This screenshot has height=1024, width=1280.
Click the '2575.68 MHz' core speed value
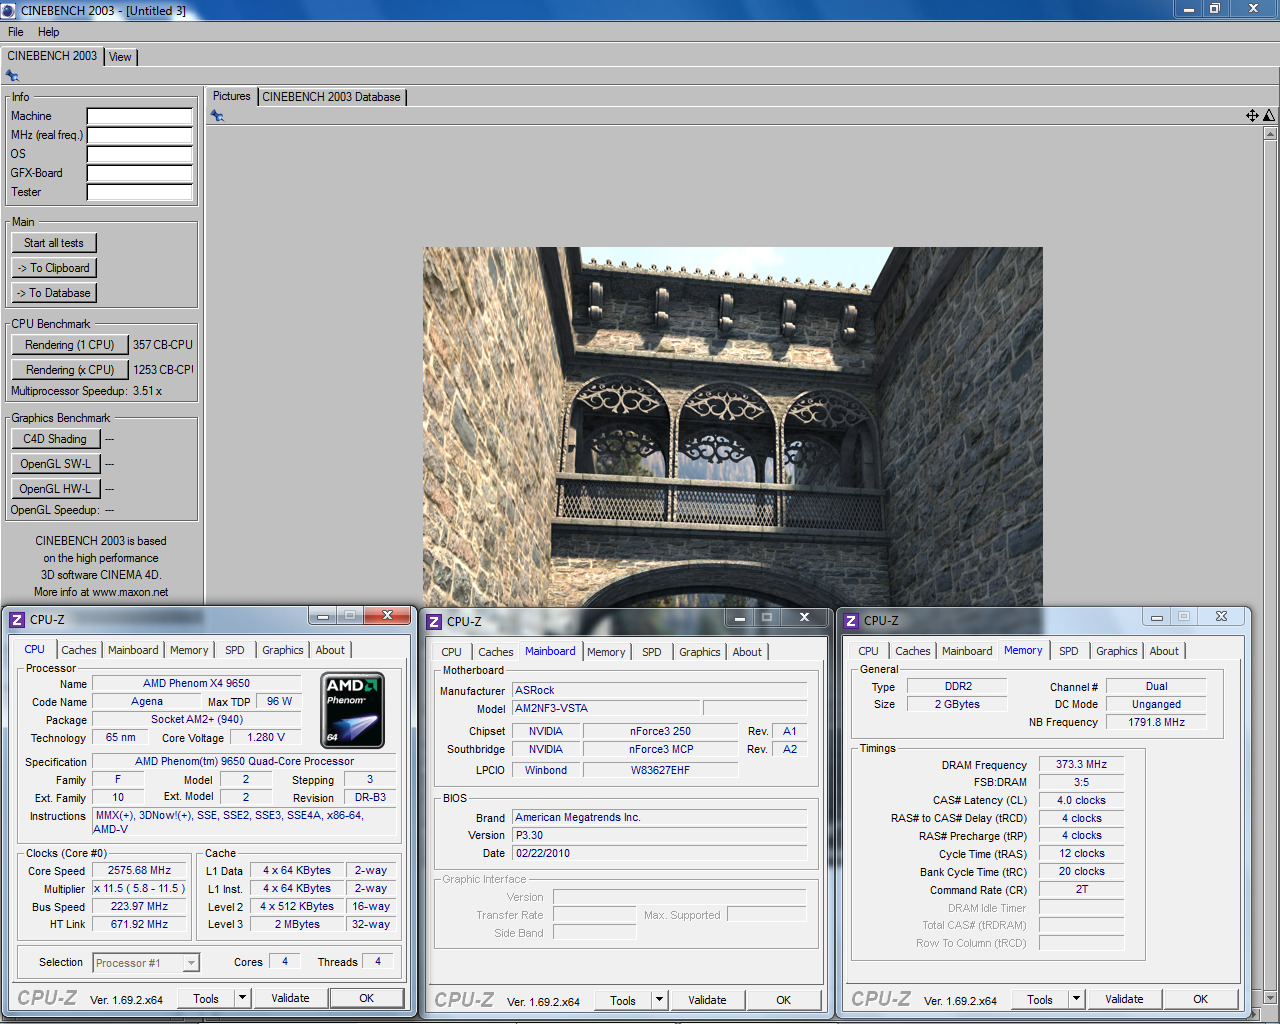point(139,871)
